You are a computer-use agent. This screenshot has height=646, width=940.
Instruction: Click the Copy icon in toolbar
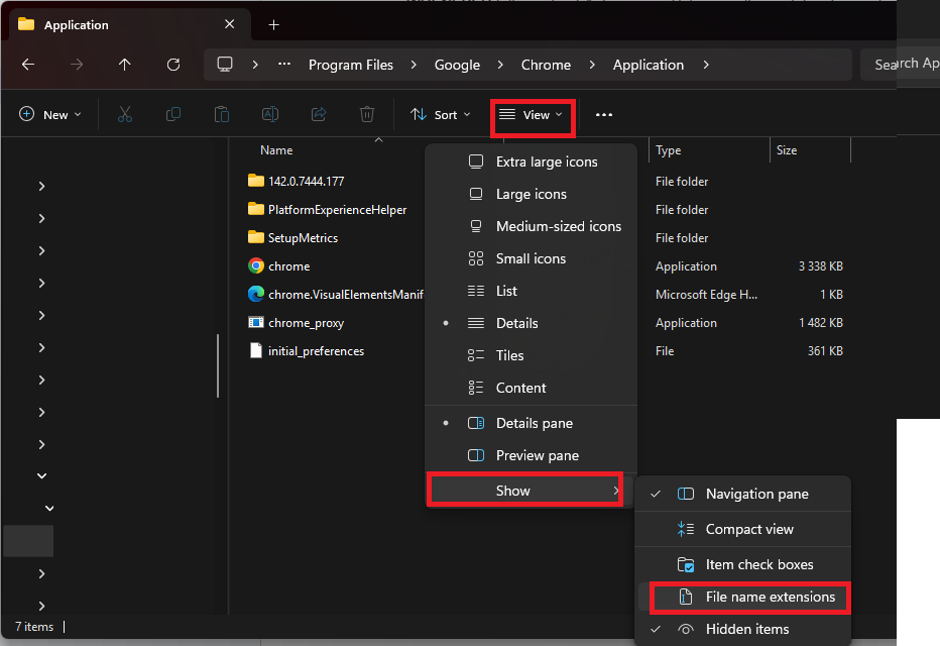coord(173,114)
